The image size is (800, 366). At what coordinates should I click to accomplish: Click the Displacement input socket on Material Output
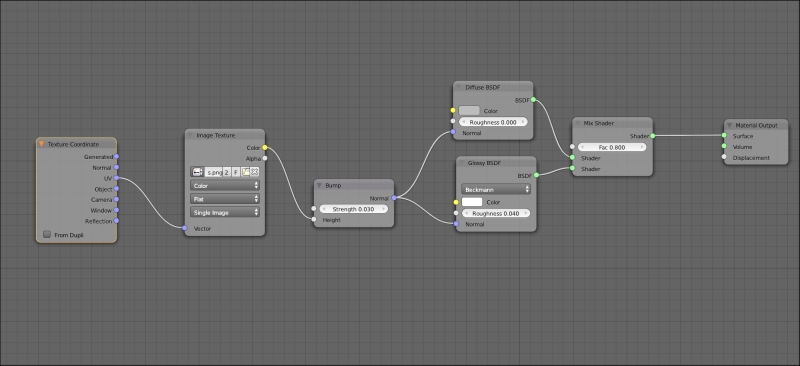tap(724, 157)
